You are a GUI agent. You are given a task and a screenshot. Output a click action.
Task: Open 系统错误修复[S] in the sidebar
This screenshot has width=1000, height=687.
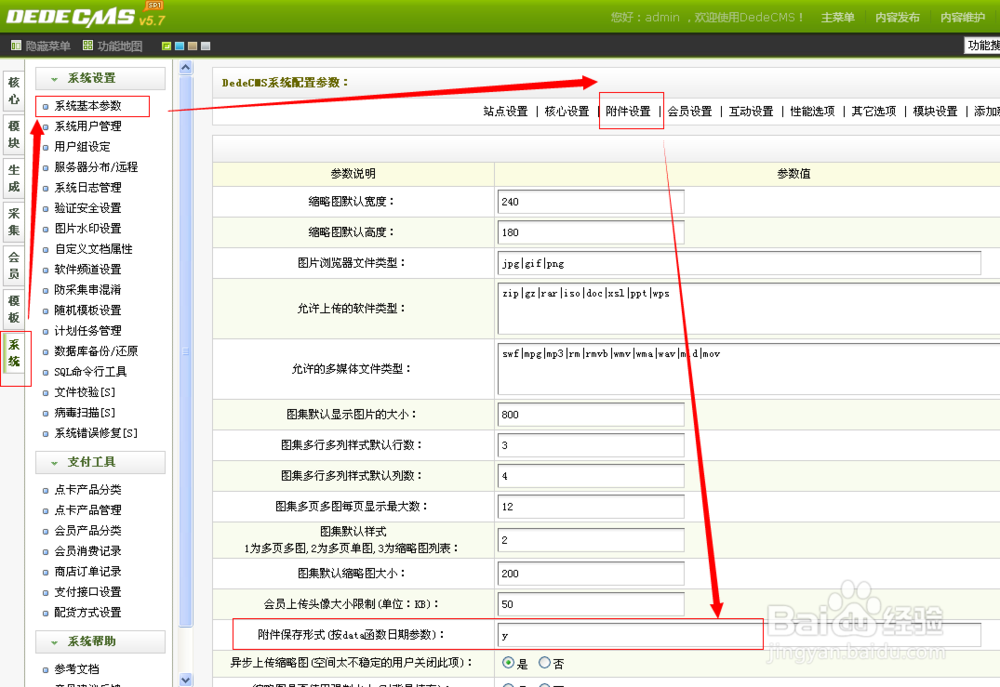(x=96, y=433)
